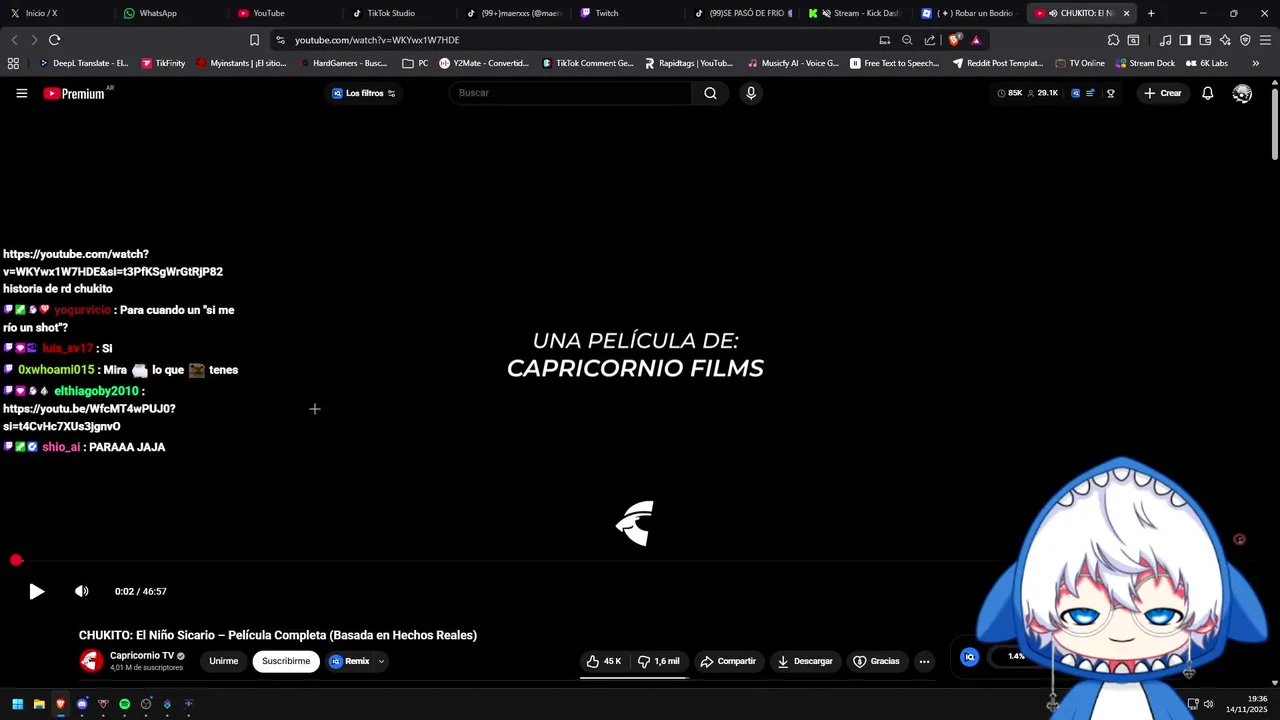Image resolution: width=1280 pixels, height=720 pixels.
Task: Click the Unirme button
Action: (x=224, y=661)
